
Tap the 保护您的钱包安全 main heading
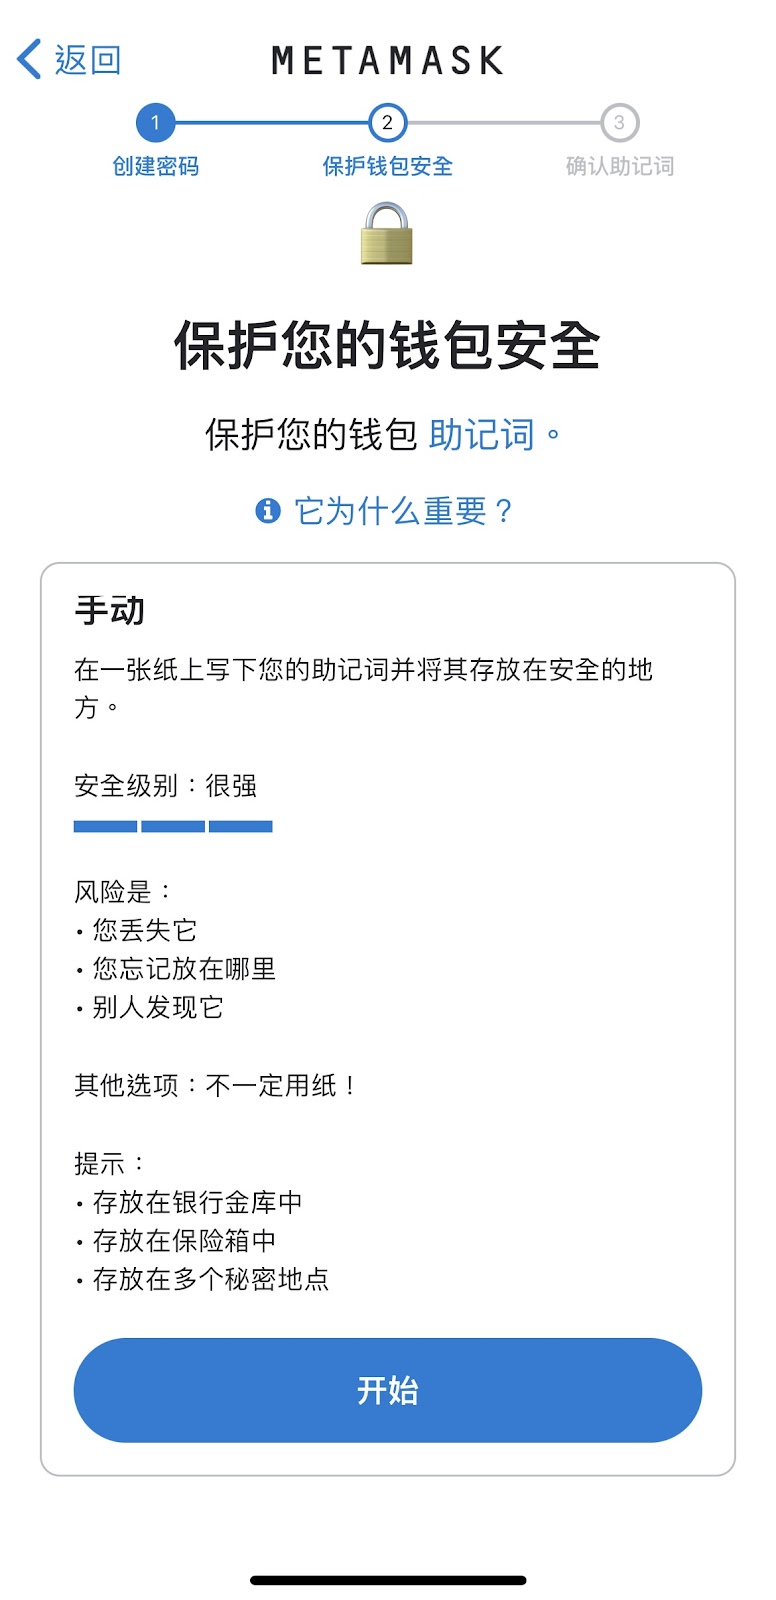coord(388,346)
